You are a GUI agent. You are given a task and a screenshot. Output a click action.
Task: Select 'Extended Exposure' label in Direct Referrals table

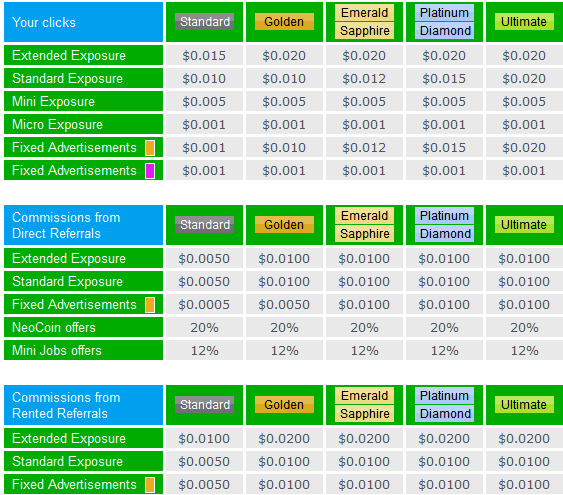[x=69, y=259]
